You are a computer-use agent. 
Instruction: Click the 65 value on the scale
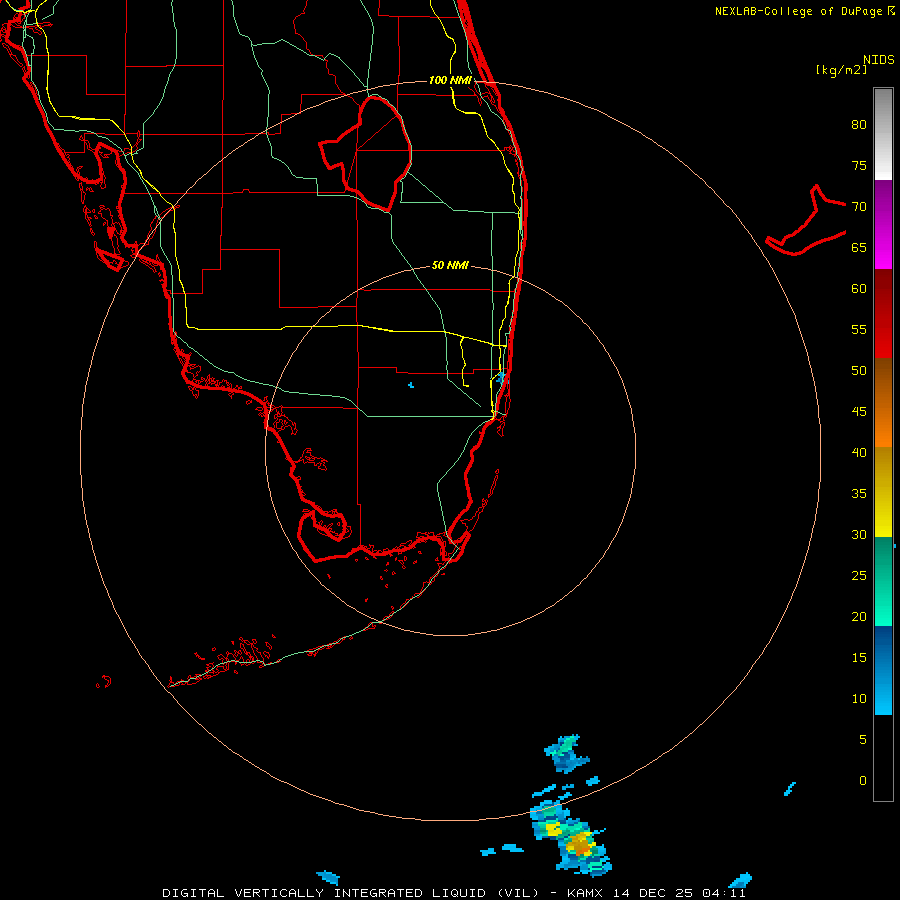859,248
